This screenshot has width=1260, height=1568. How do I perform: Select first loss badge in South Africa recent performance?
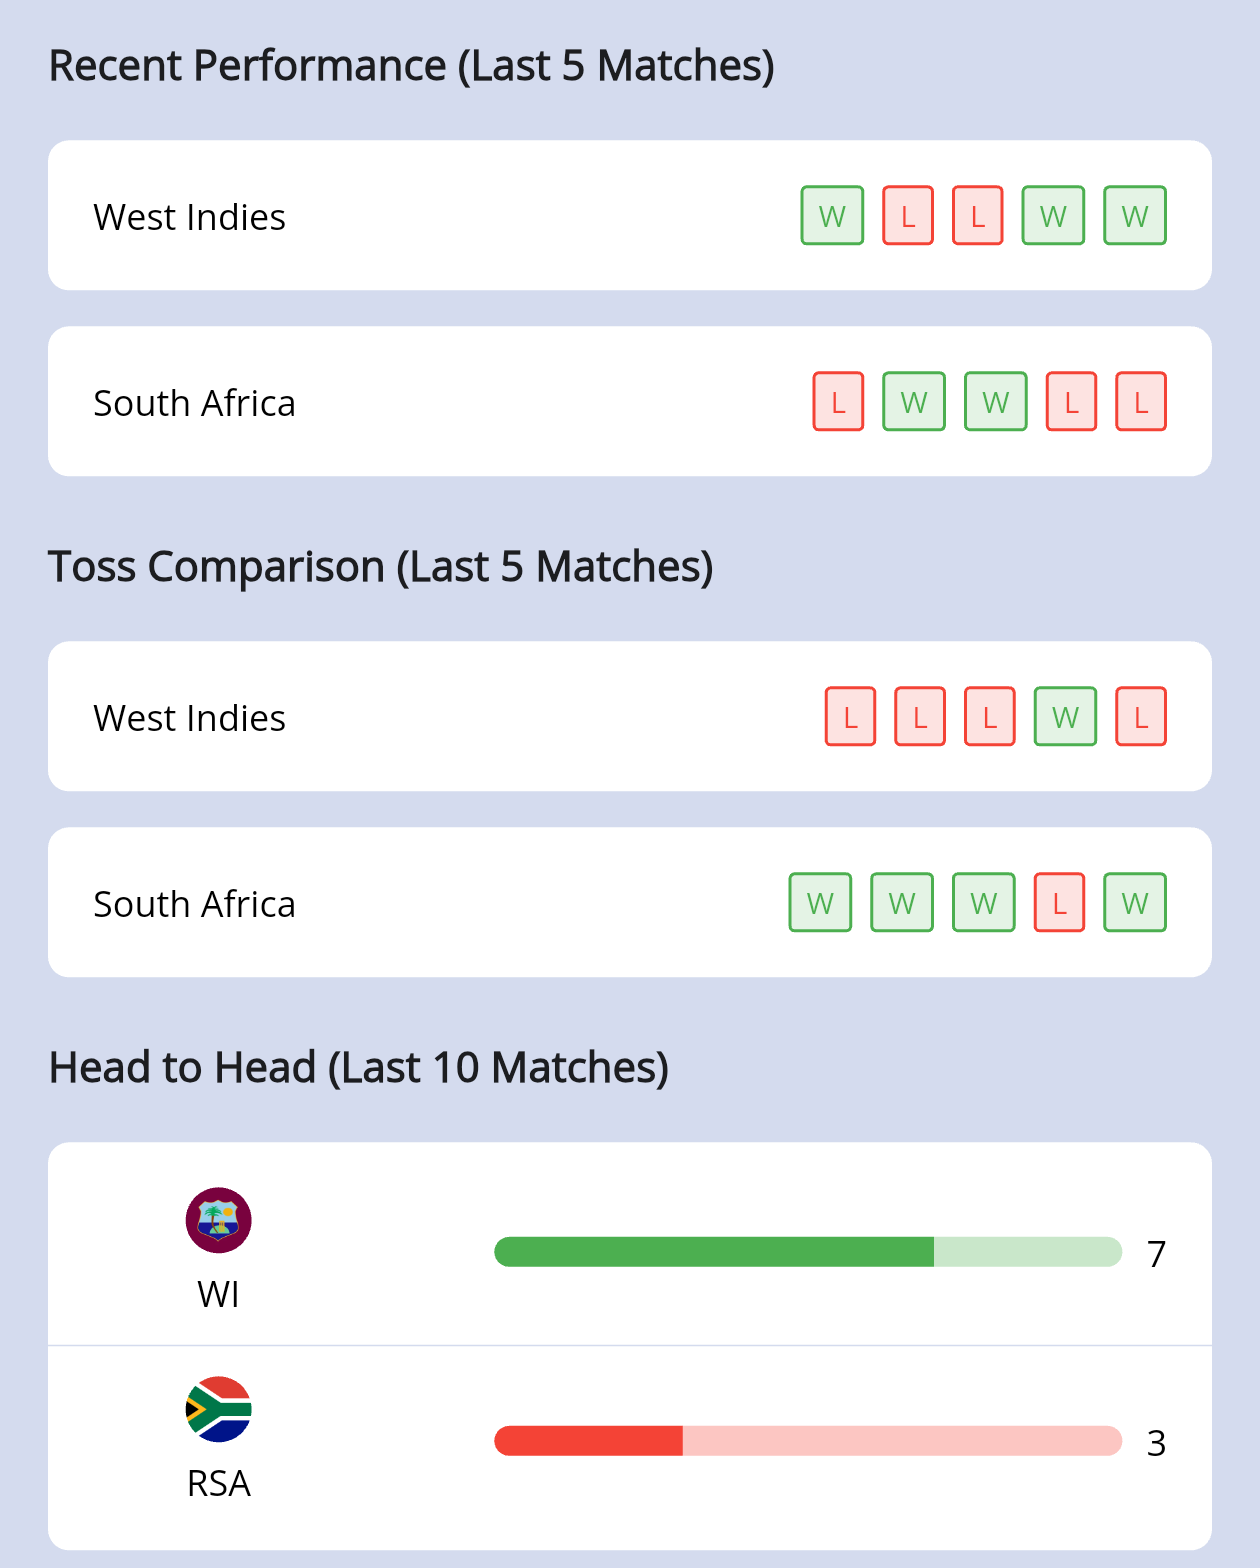pyautogui.click(x=838, y=401)
